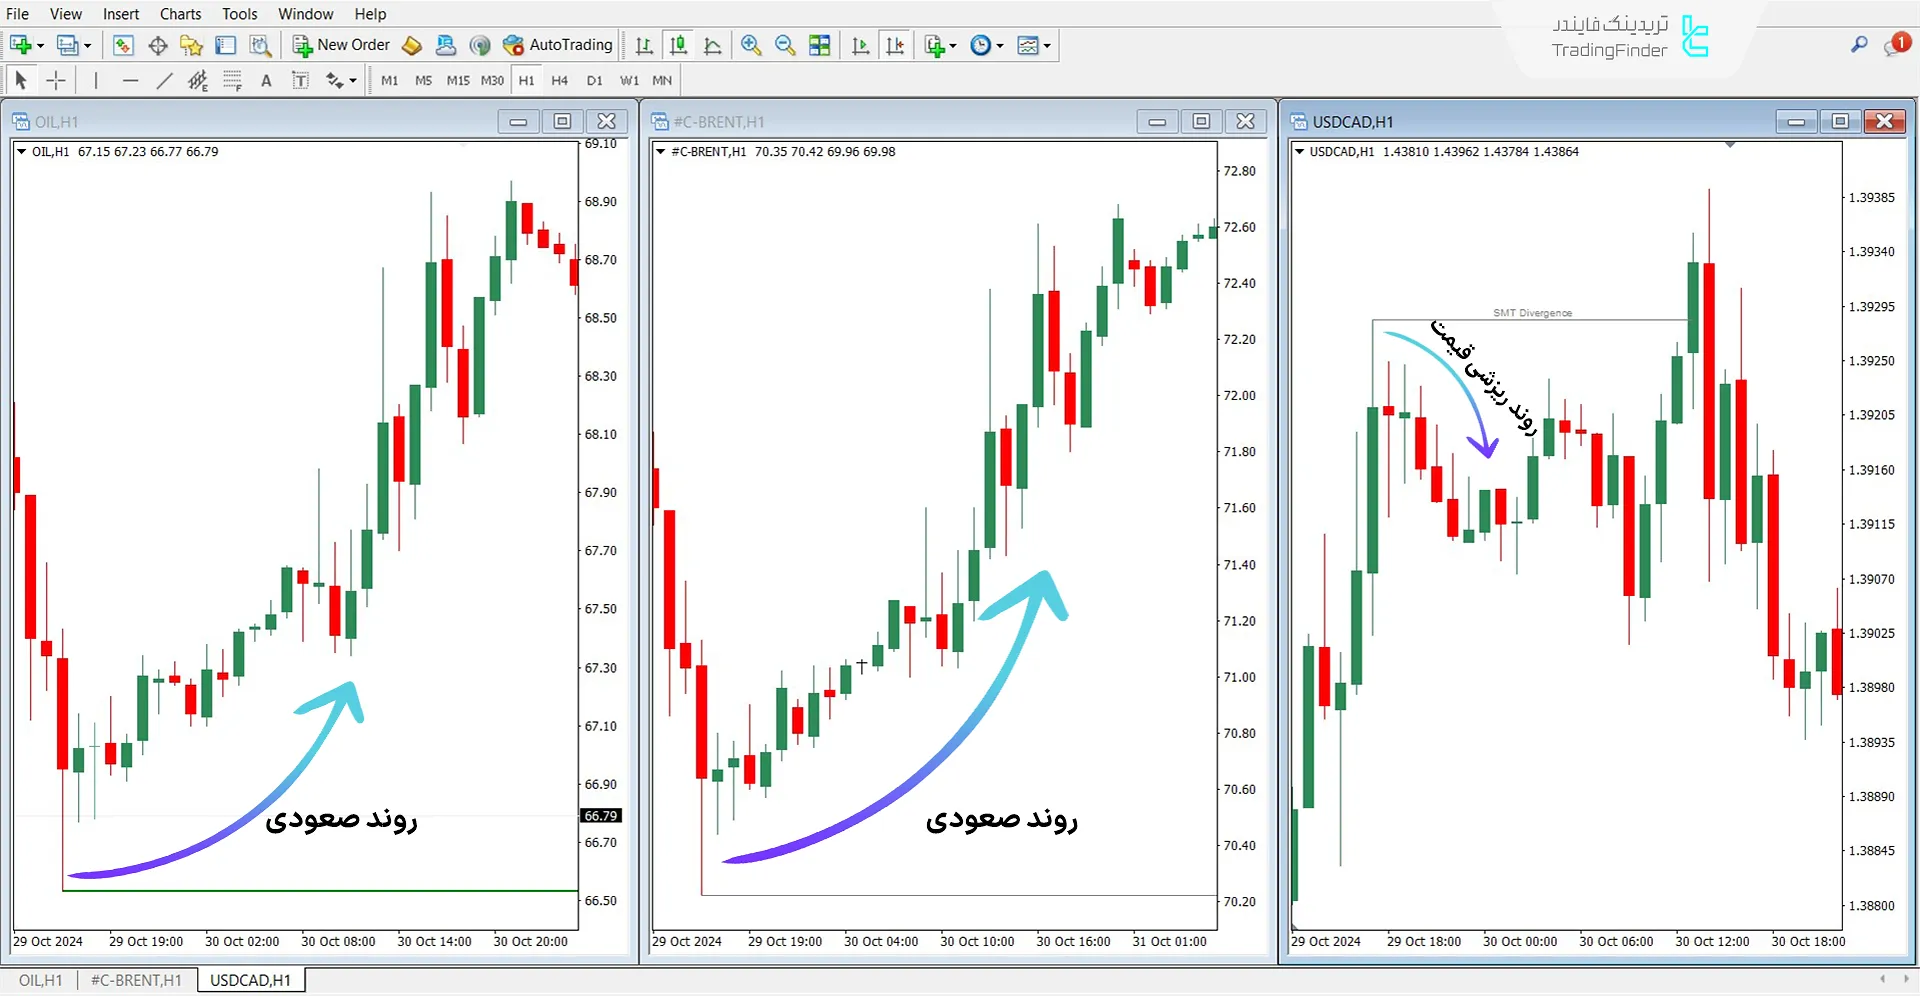Image resolution: width=1920 pixels, height=996 pixels.
Task: Open the Charts menu
Action: point(180,14)
